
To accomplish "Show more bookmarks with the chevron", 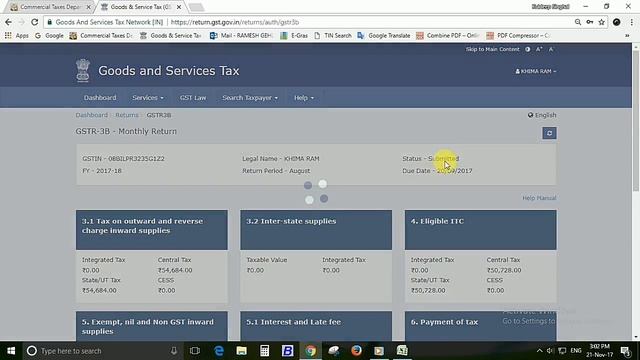I will point(627,36).
